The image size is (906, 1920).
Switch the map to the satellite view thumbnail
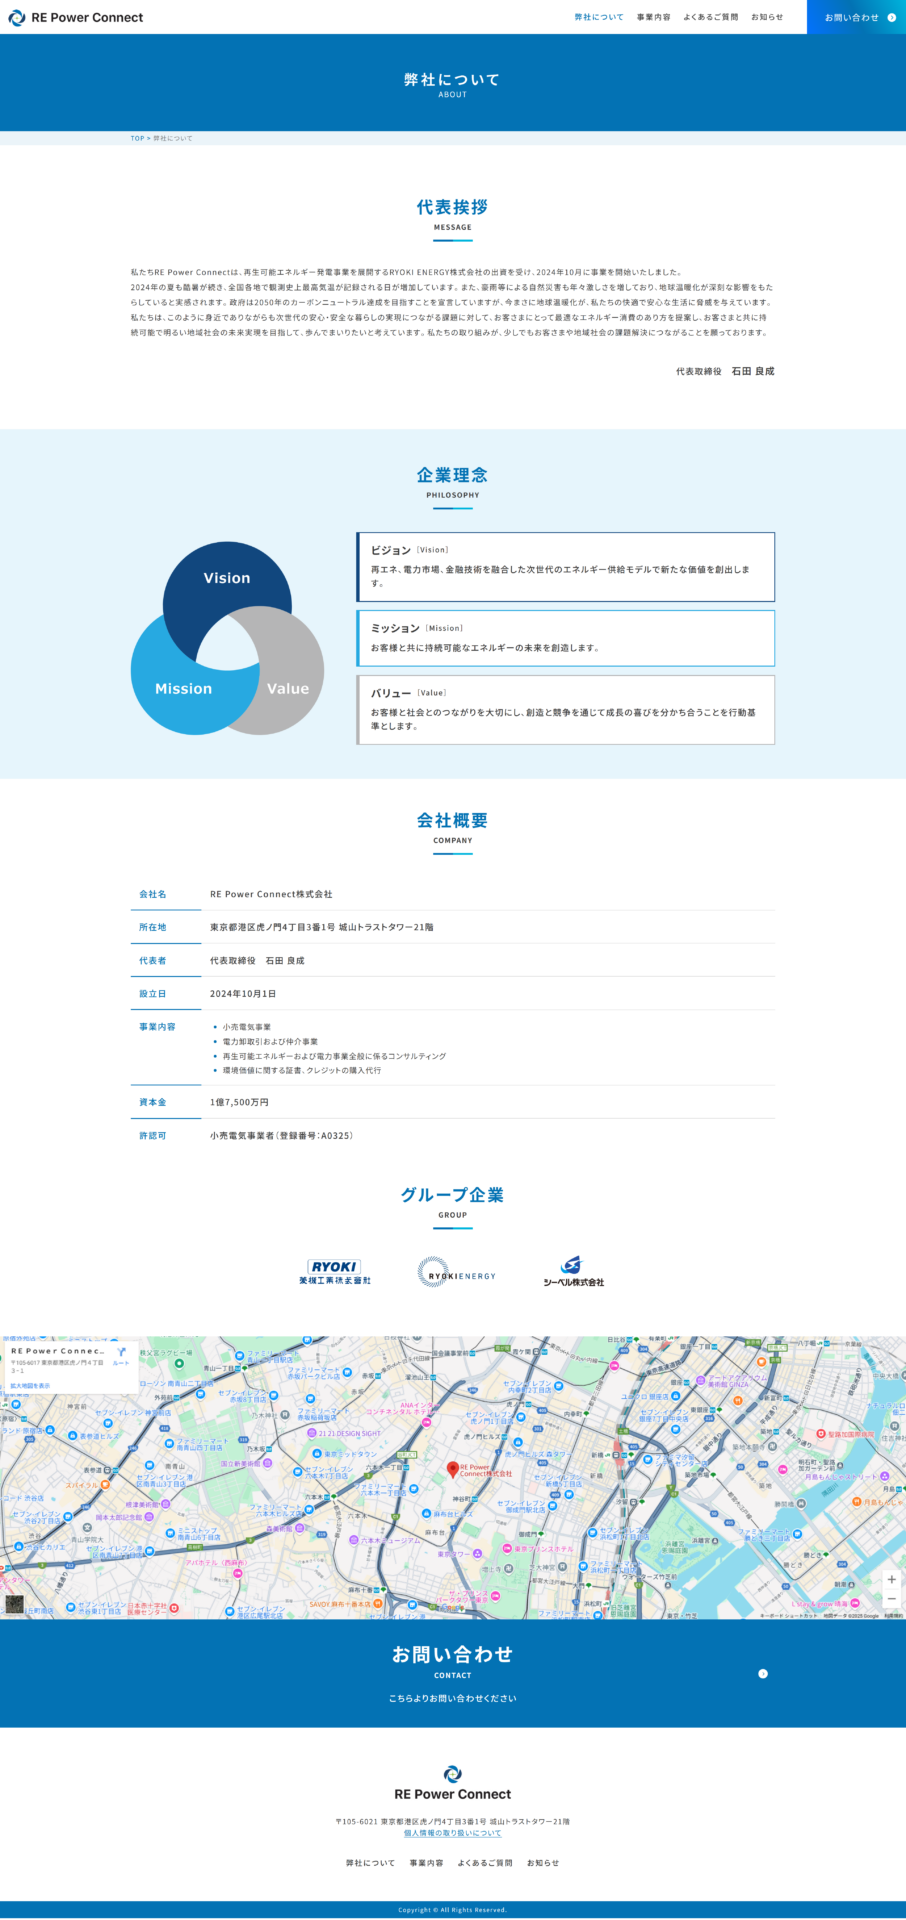pyautogui.click(x=14, y=1605)
